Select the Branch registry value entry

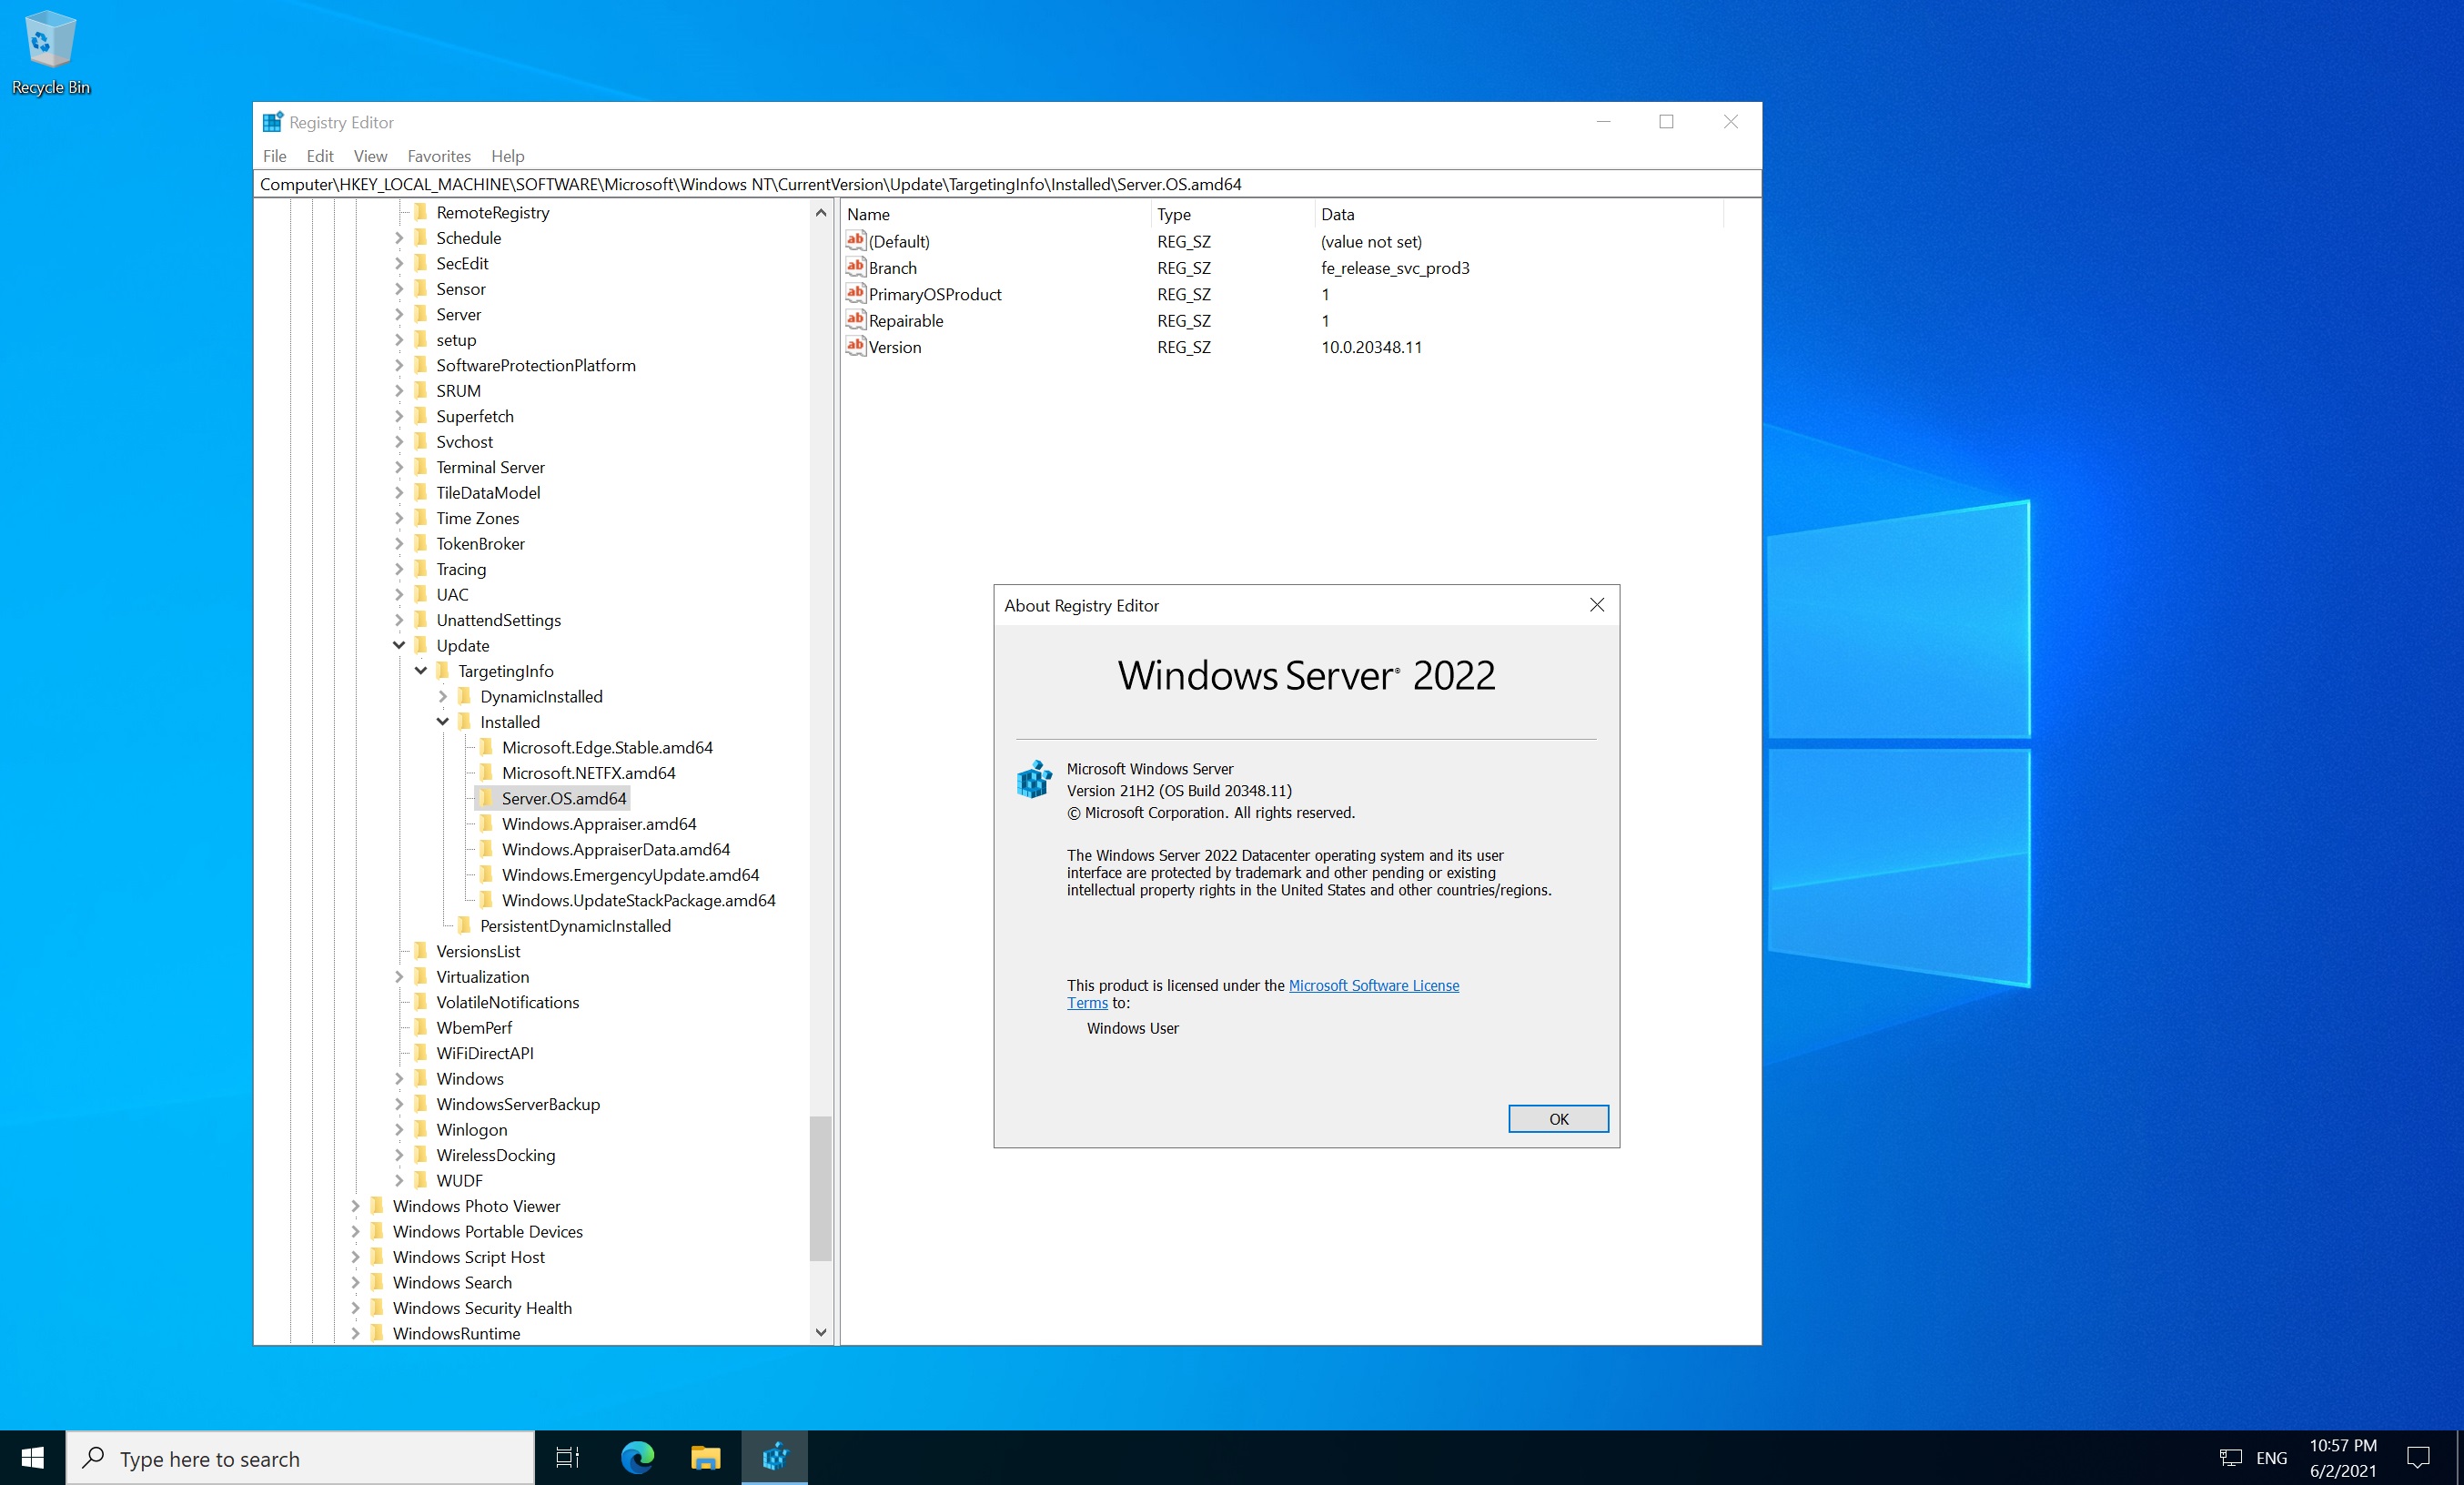[892, 268]
